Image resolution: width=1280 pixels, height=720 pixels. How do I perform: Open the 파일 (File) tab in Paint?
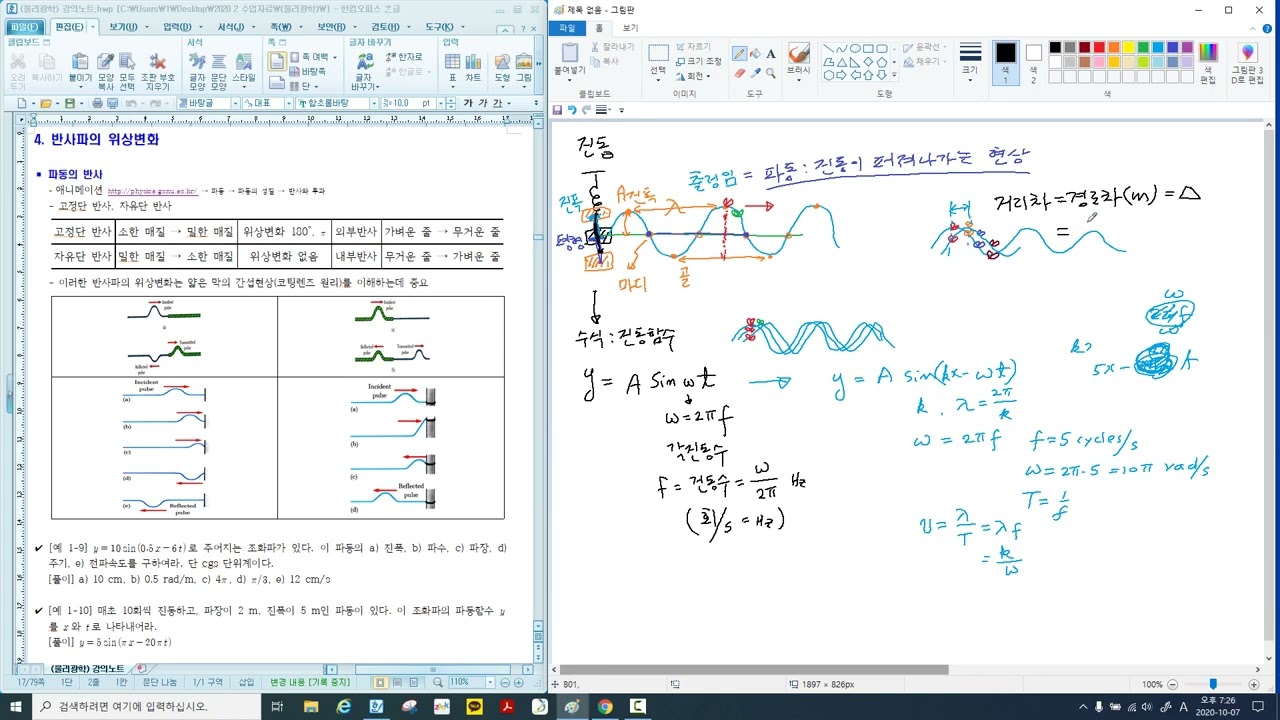click(566, 28)
